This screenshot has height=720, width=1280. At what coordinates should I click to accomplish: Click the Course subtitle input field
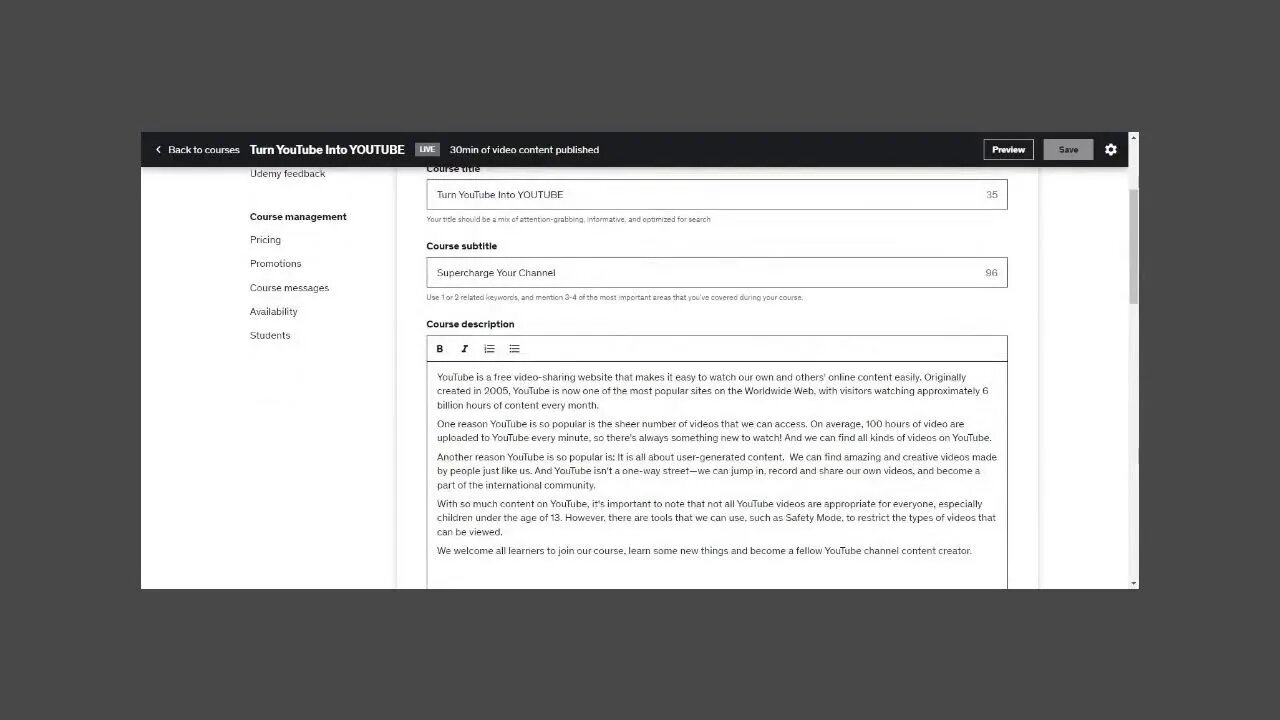[717, 273]
